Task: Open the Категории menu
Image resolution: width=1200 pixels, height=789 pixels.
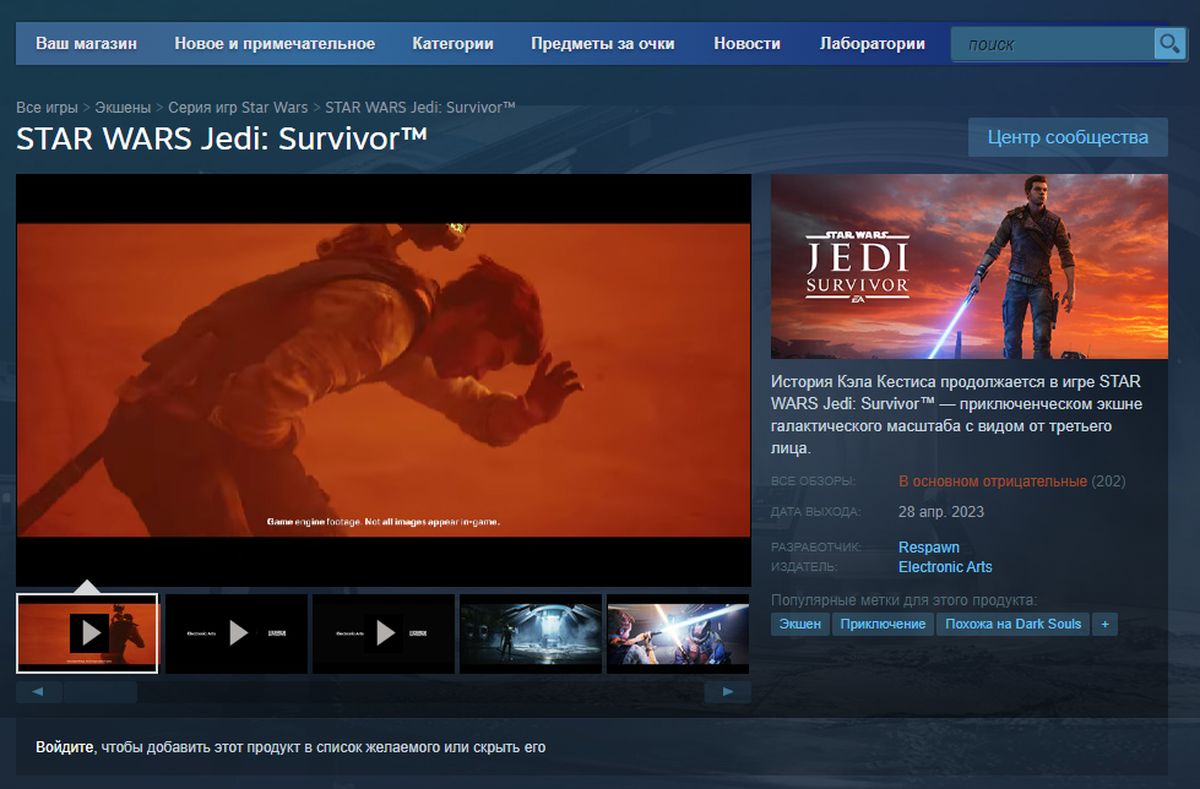Action: point(453,44)
